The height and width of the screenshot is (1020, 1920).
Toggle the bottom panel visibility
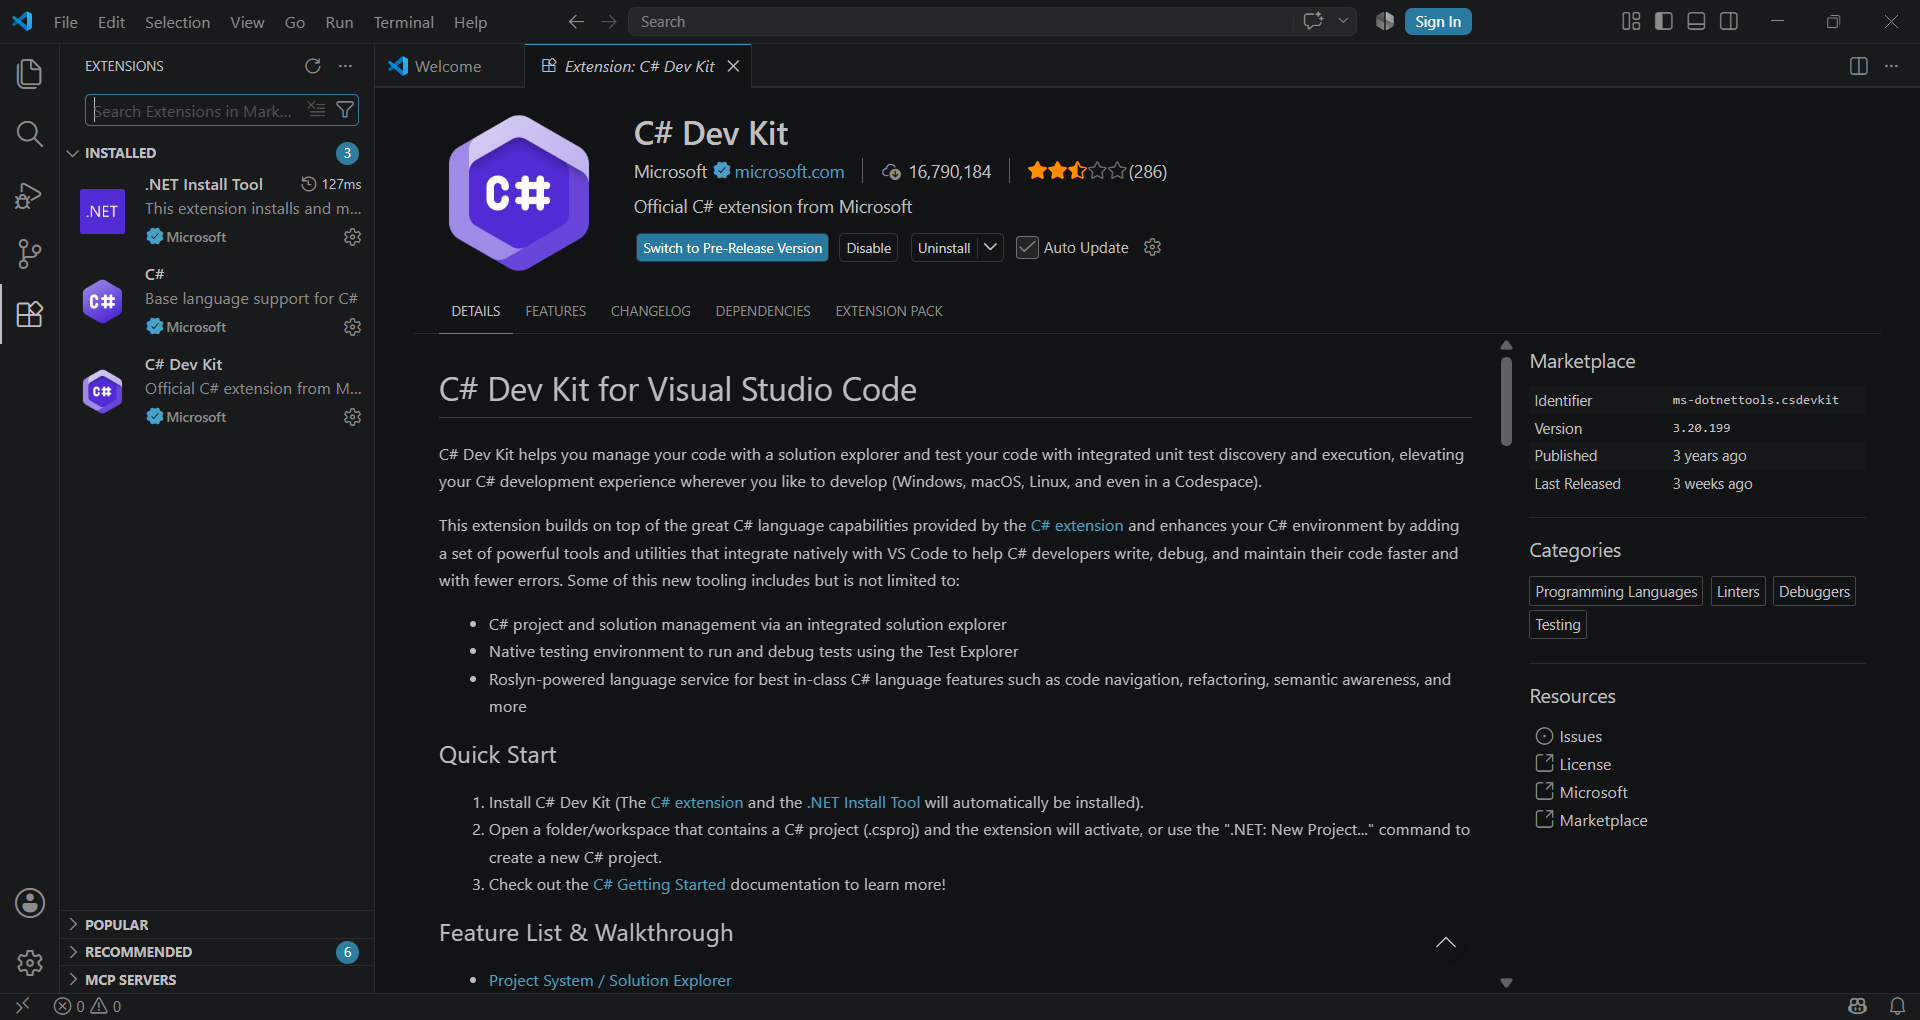pos(1696,21)
